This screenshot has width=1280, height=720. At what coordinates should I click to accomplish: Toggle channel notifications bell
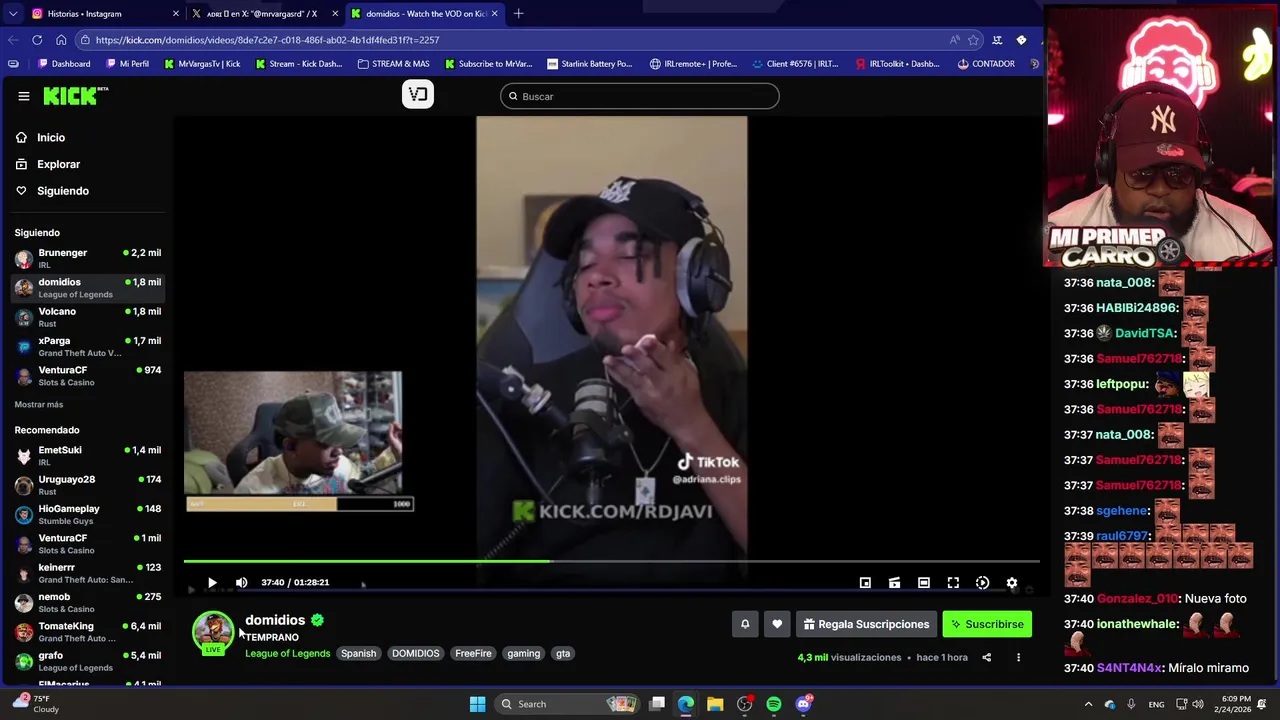pos(745,624)
